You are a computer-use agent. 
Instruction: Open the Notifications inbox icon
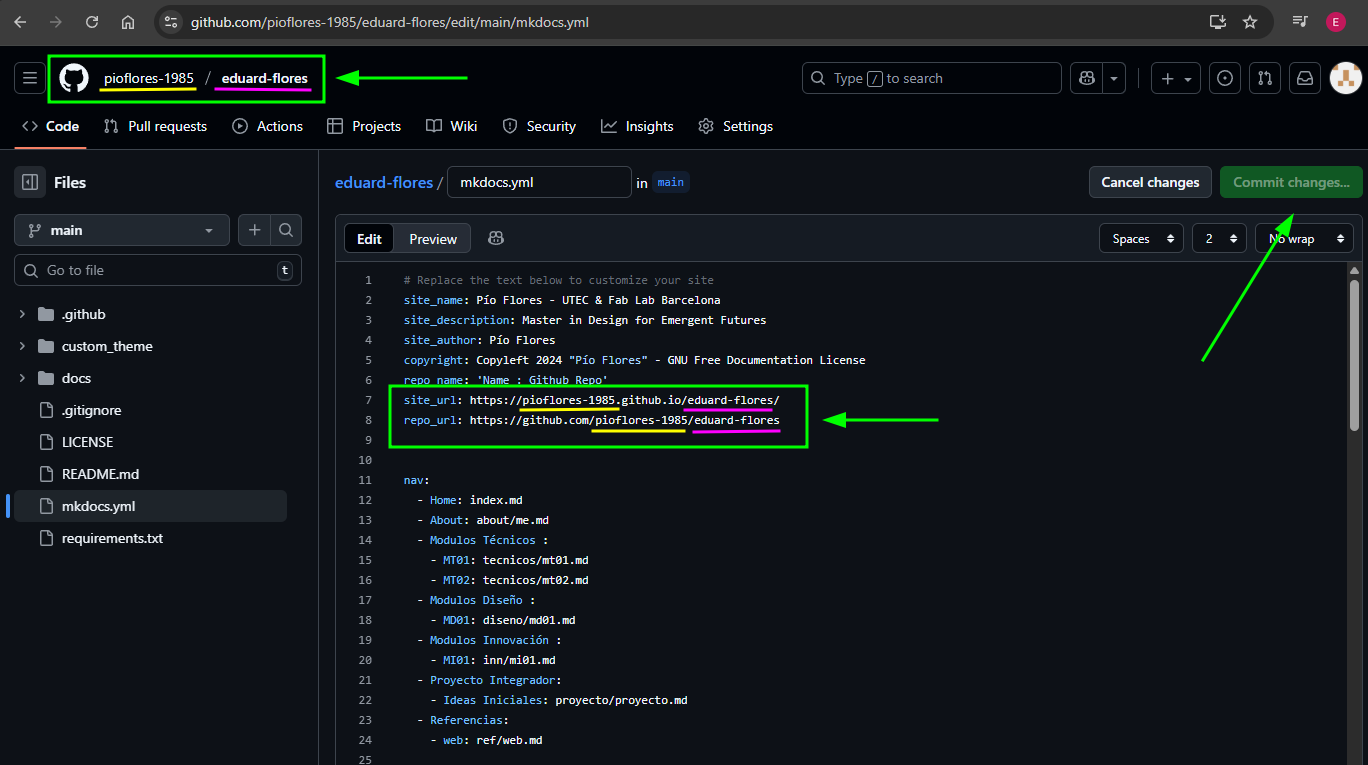[1305, 78]
